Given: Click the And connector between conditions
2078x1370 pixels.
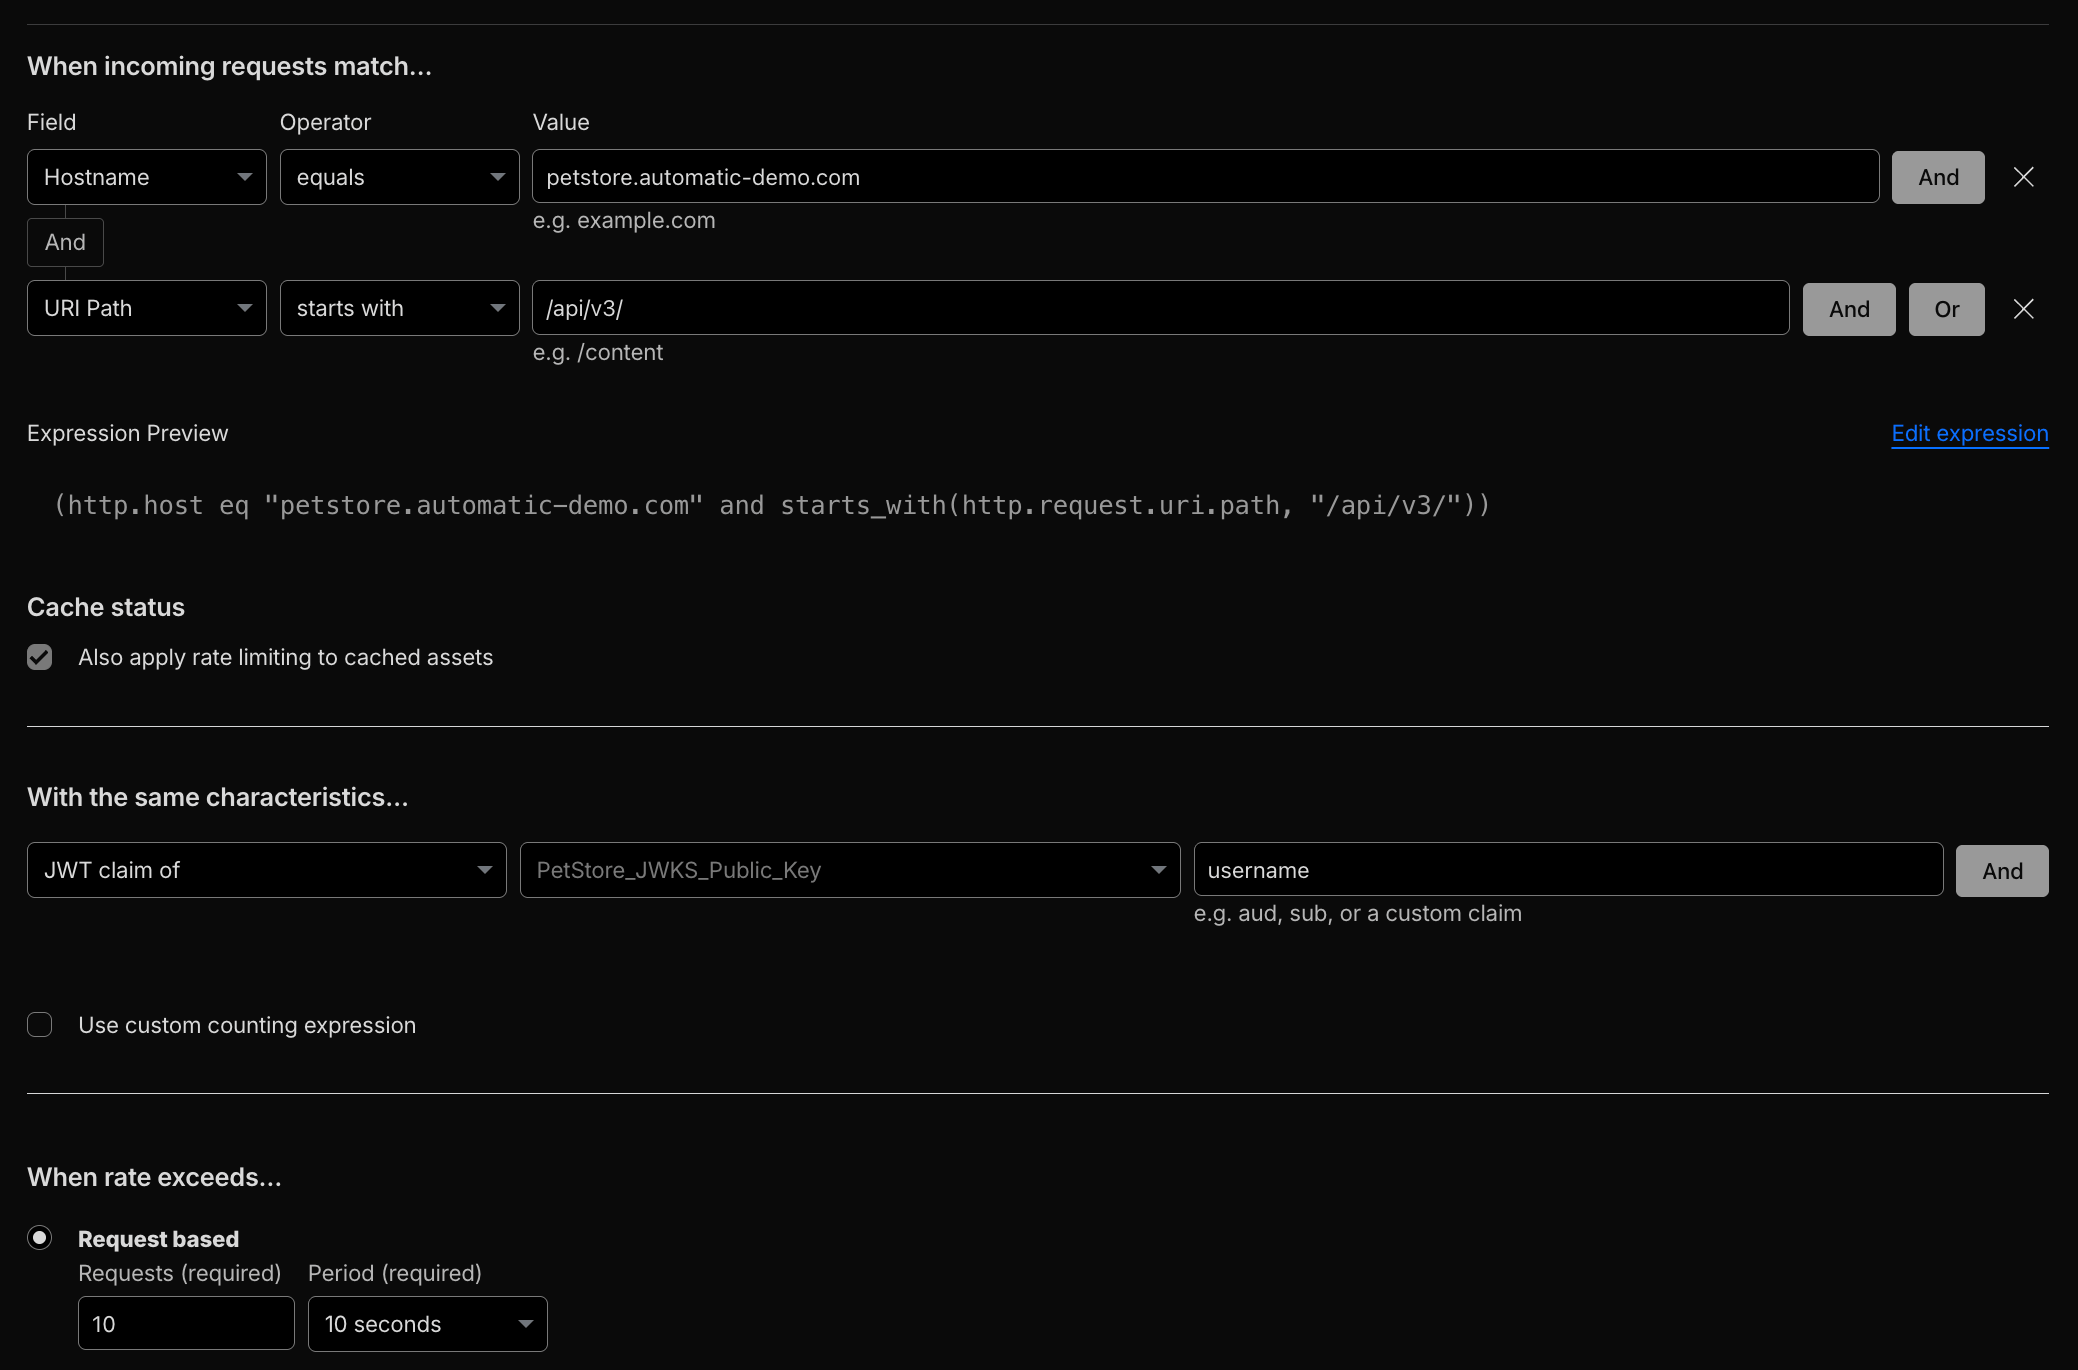Looking at the screenshot, I should coord(65,242).
